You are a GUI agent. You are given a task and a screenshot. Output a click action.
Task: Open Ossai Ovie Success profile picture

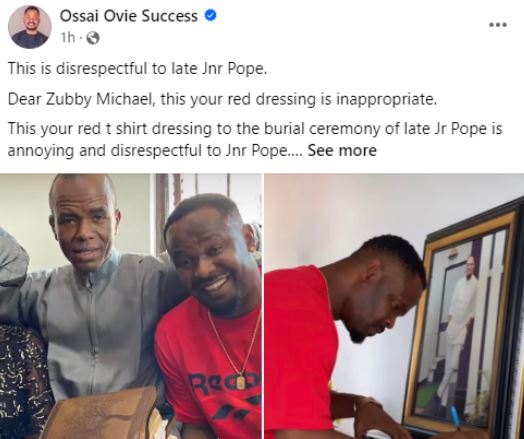click(x=30, y=27)
